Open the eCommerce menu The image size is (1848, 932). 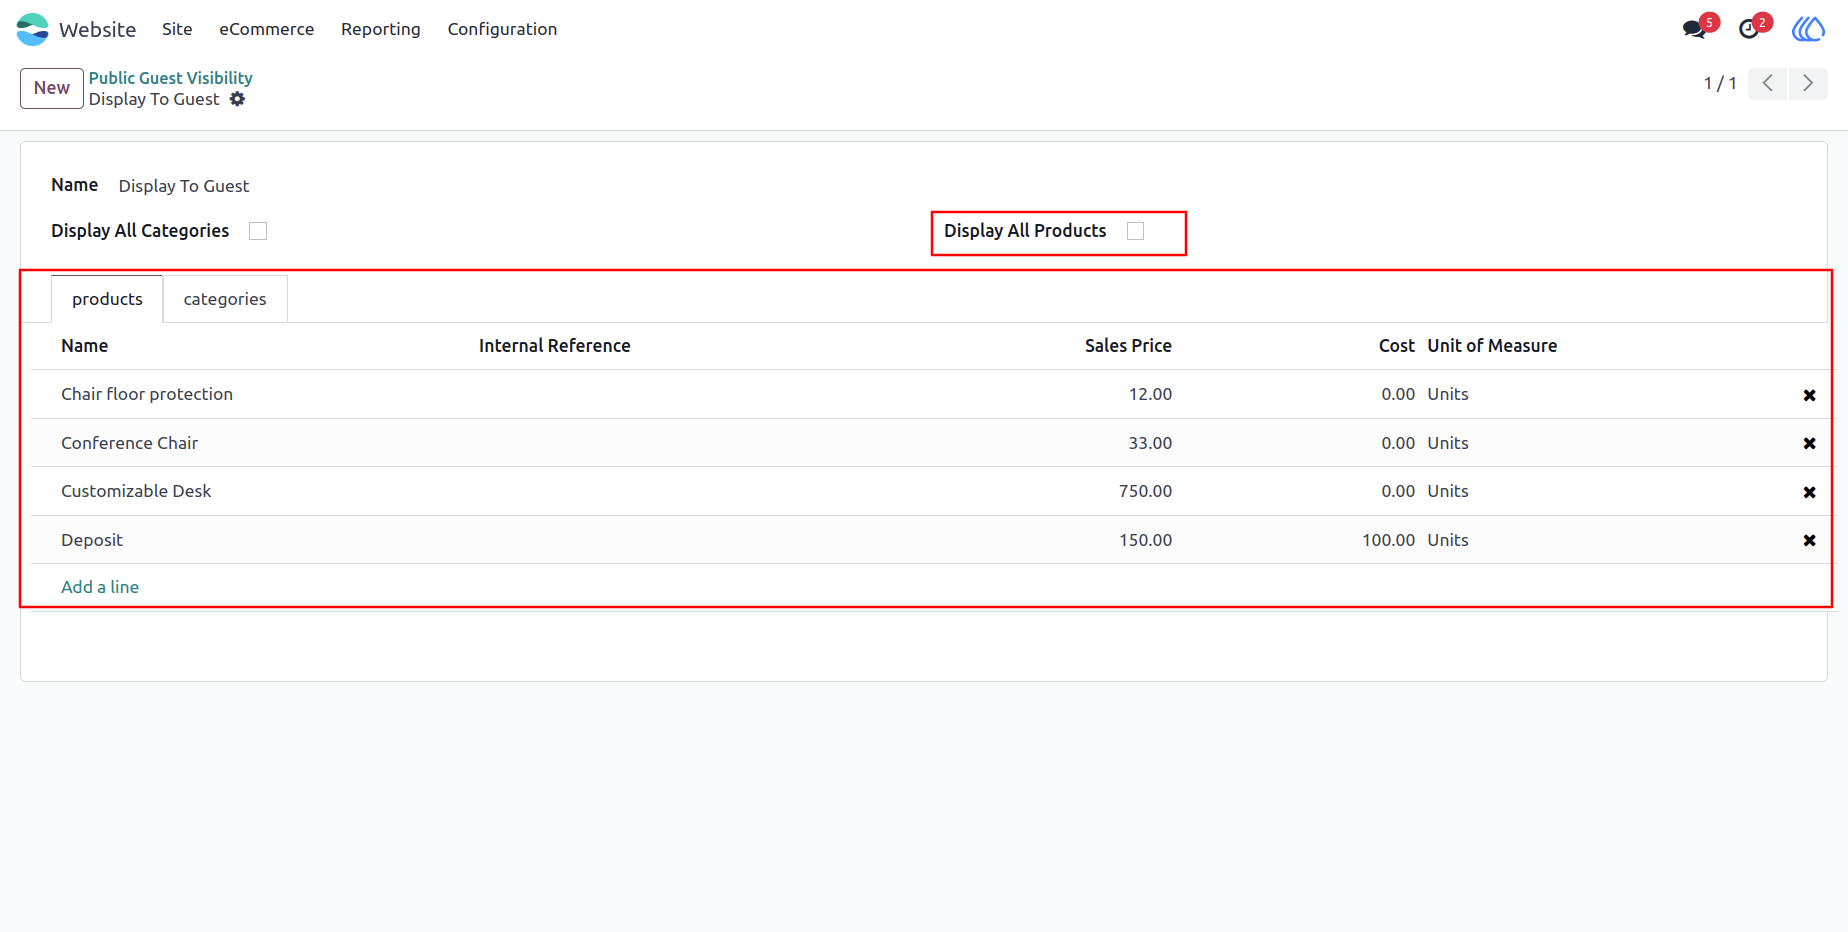point(267,29)
